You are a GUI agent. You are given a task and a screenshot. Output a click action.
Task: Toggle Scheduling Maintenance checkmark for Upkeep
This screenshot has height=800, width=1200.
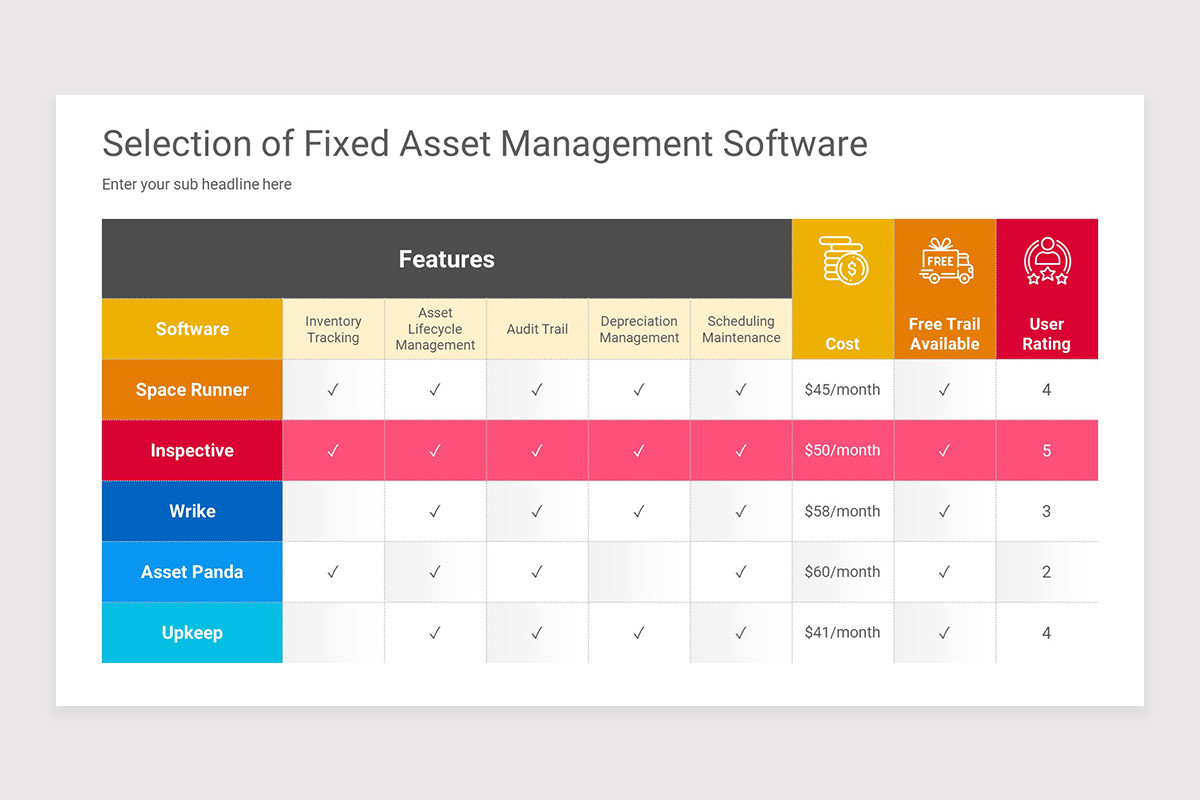tap(740, 633)
